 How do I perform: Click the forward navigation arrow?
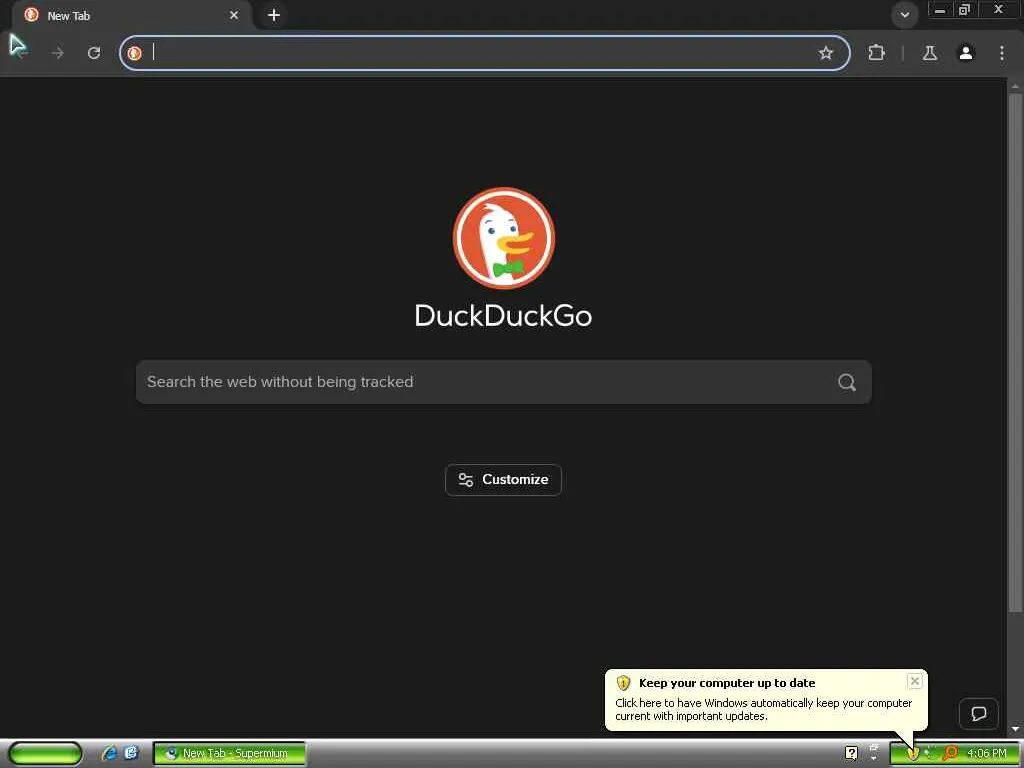[57, 53]
